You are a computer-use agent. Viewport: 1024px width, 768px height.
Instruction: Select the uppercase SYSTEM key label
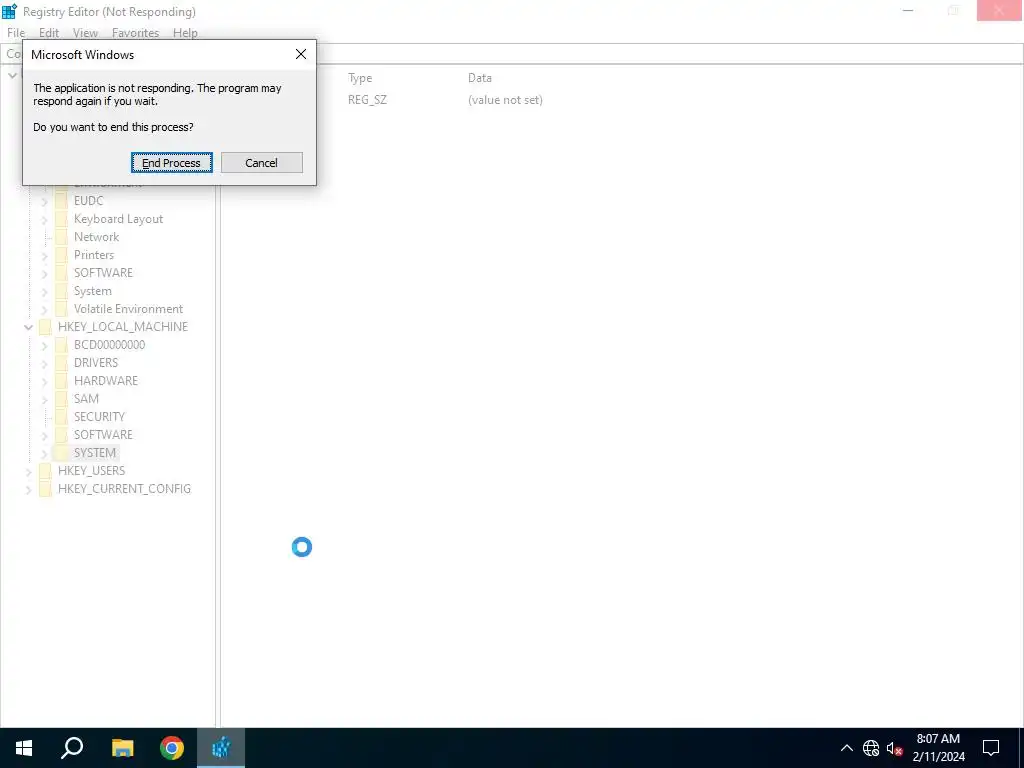click(95, 453)
